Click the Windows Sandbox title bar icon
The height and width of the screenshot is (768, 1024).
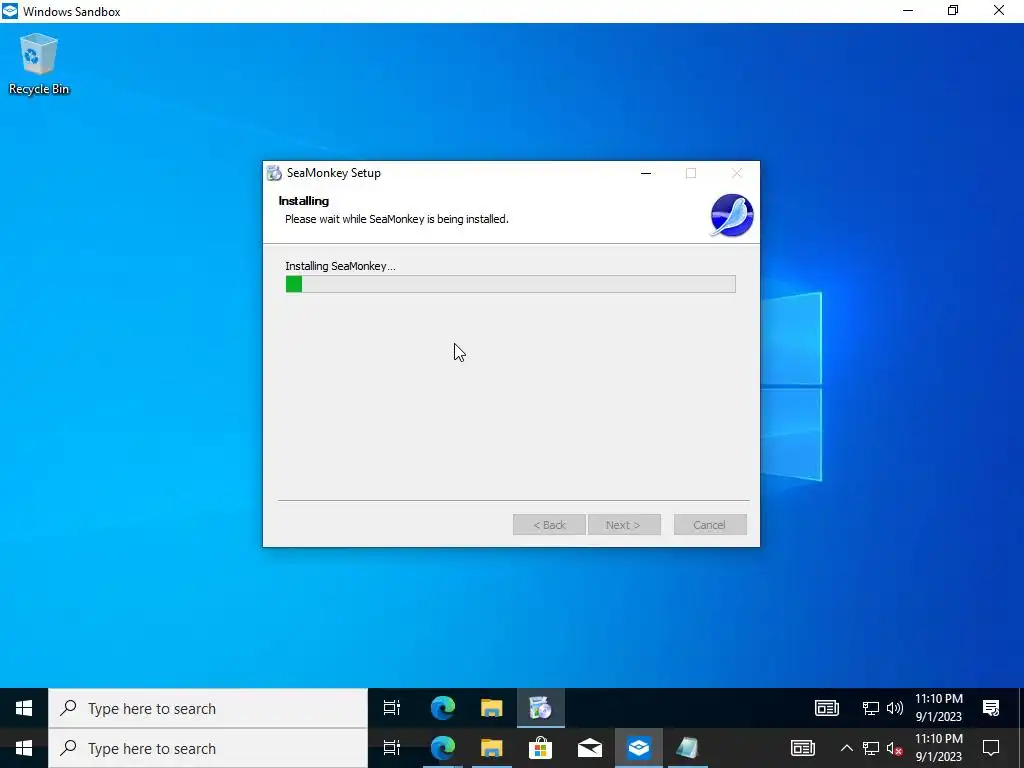click(x=10, y=11)
